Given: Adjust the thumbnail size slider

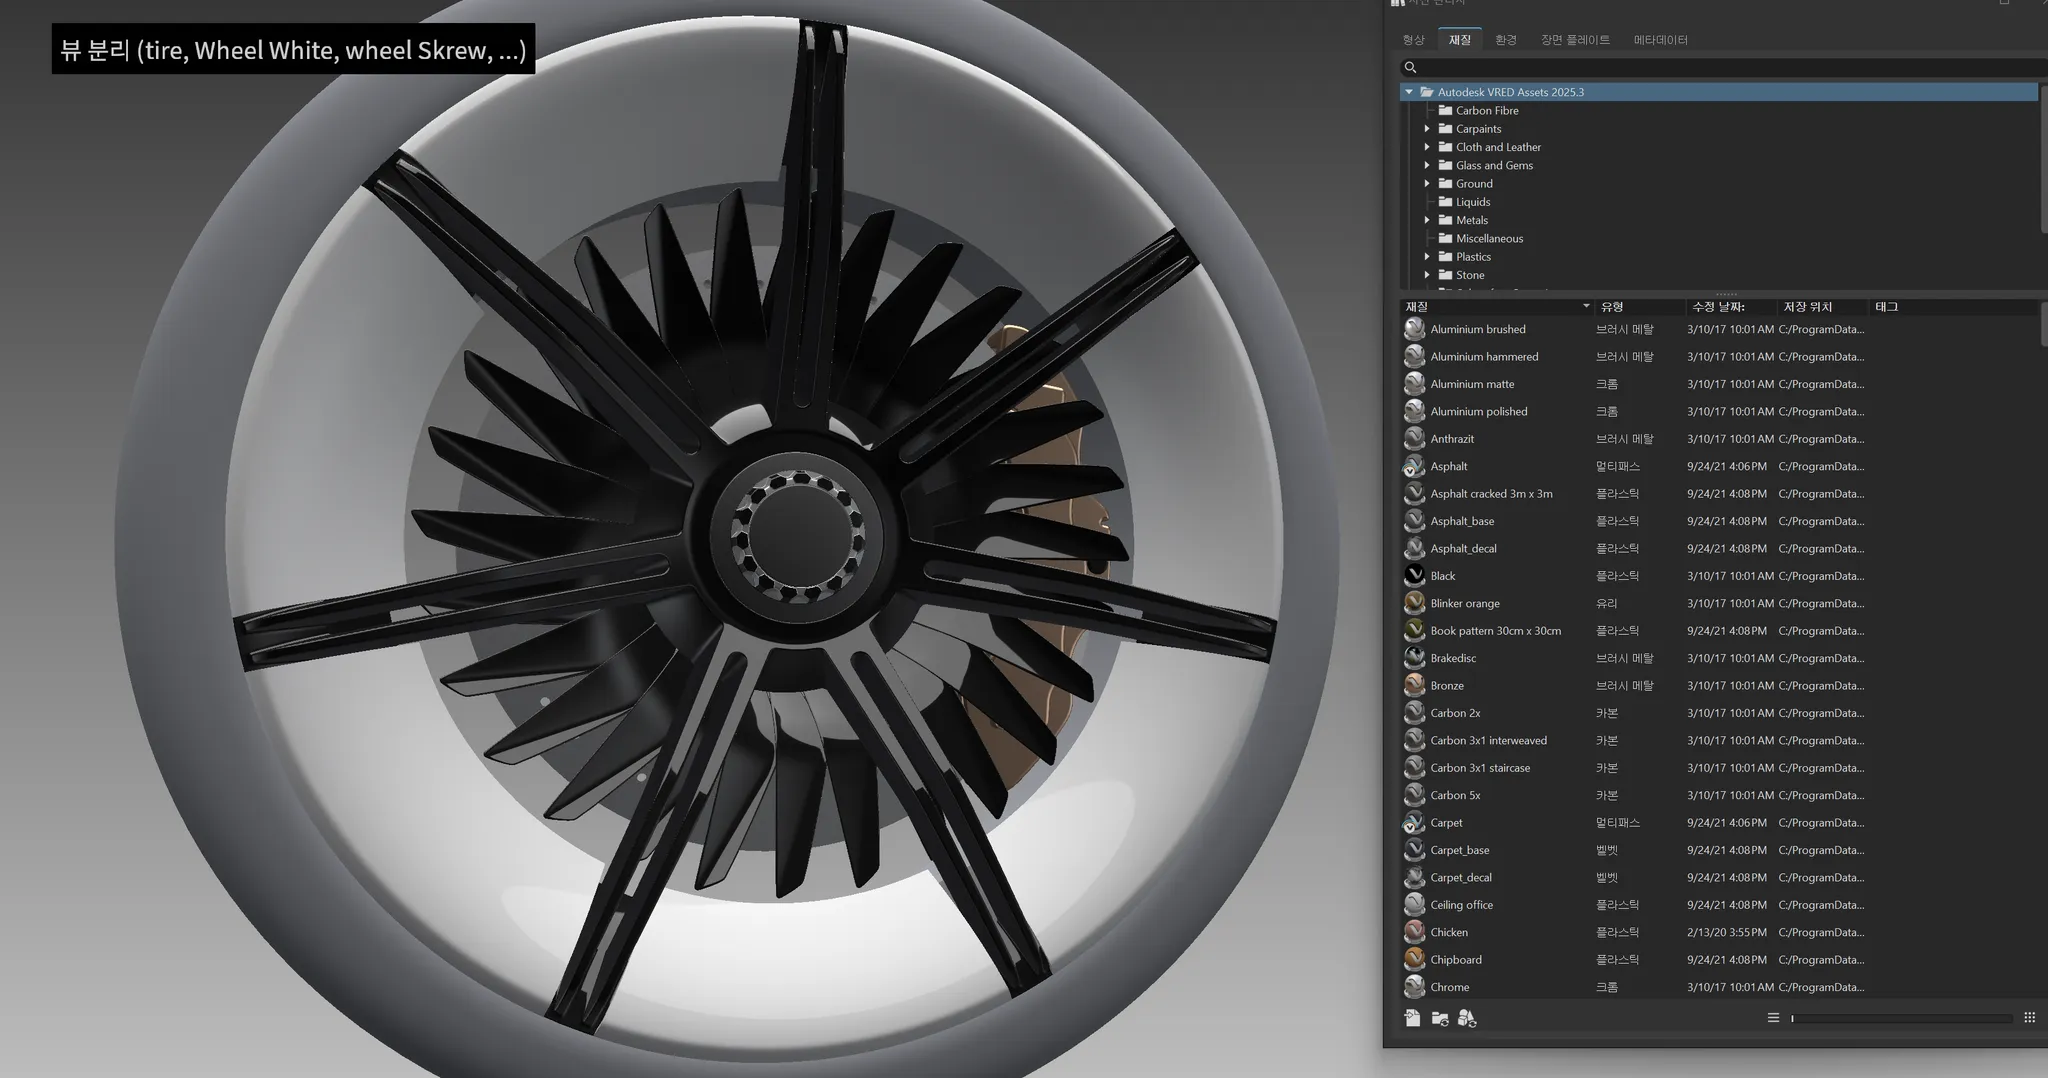Looking at the screenshot, I should (x=1901, y=1018).
